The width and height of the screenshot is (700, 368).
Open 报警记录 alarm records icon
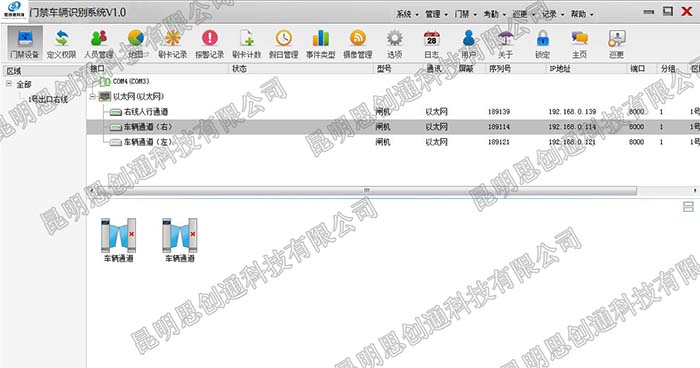tap(209, 43)
